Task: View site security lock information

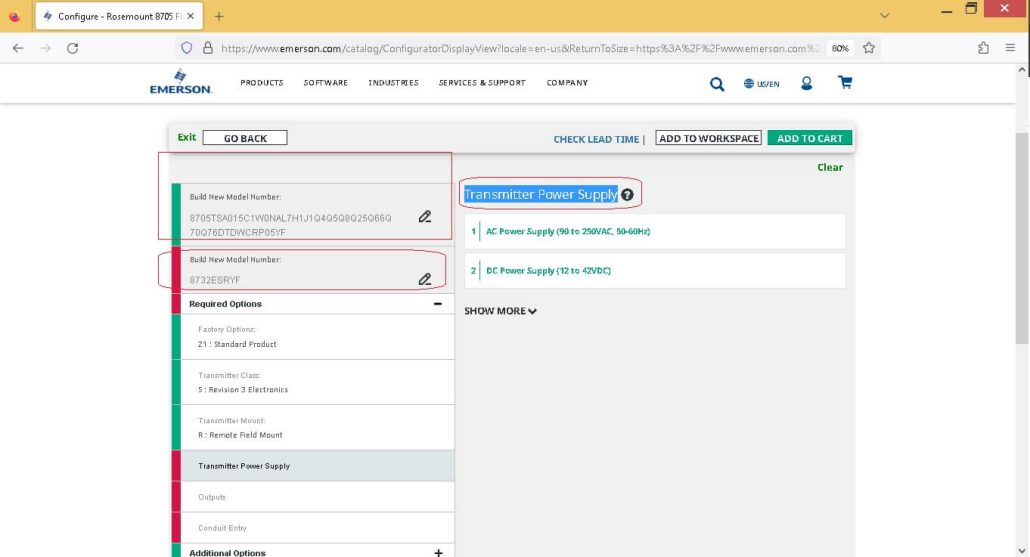Action: [x=208, y=48]
